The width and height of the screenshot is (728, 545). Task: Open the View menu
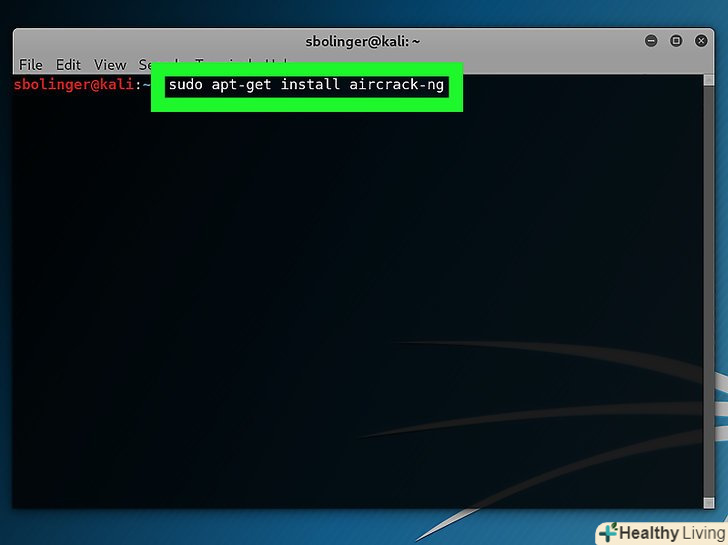tap(110, 65)
